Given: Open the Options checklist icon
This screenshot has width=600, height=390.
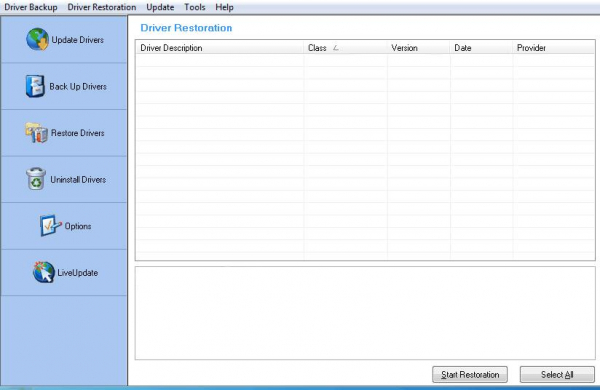Looking at the screenshot, I should (x=50, y=225).
